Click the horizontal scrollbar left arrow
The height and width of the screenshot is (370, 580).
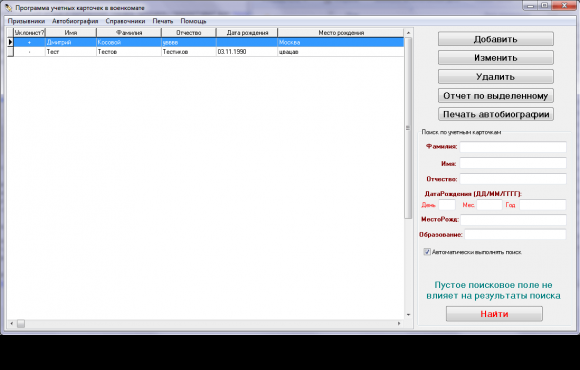(11, 324)
